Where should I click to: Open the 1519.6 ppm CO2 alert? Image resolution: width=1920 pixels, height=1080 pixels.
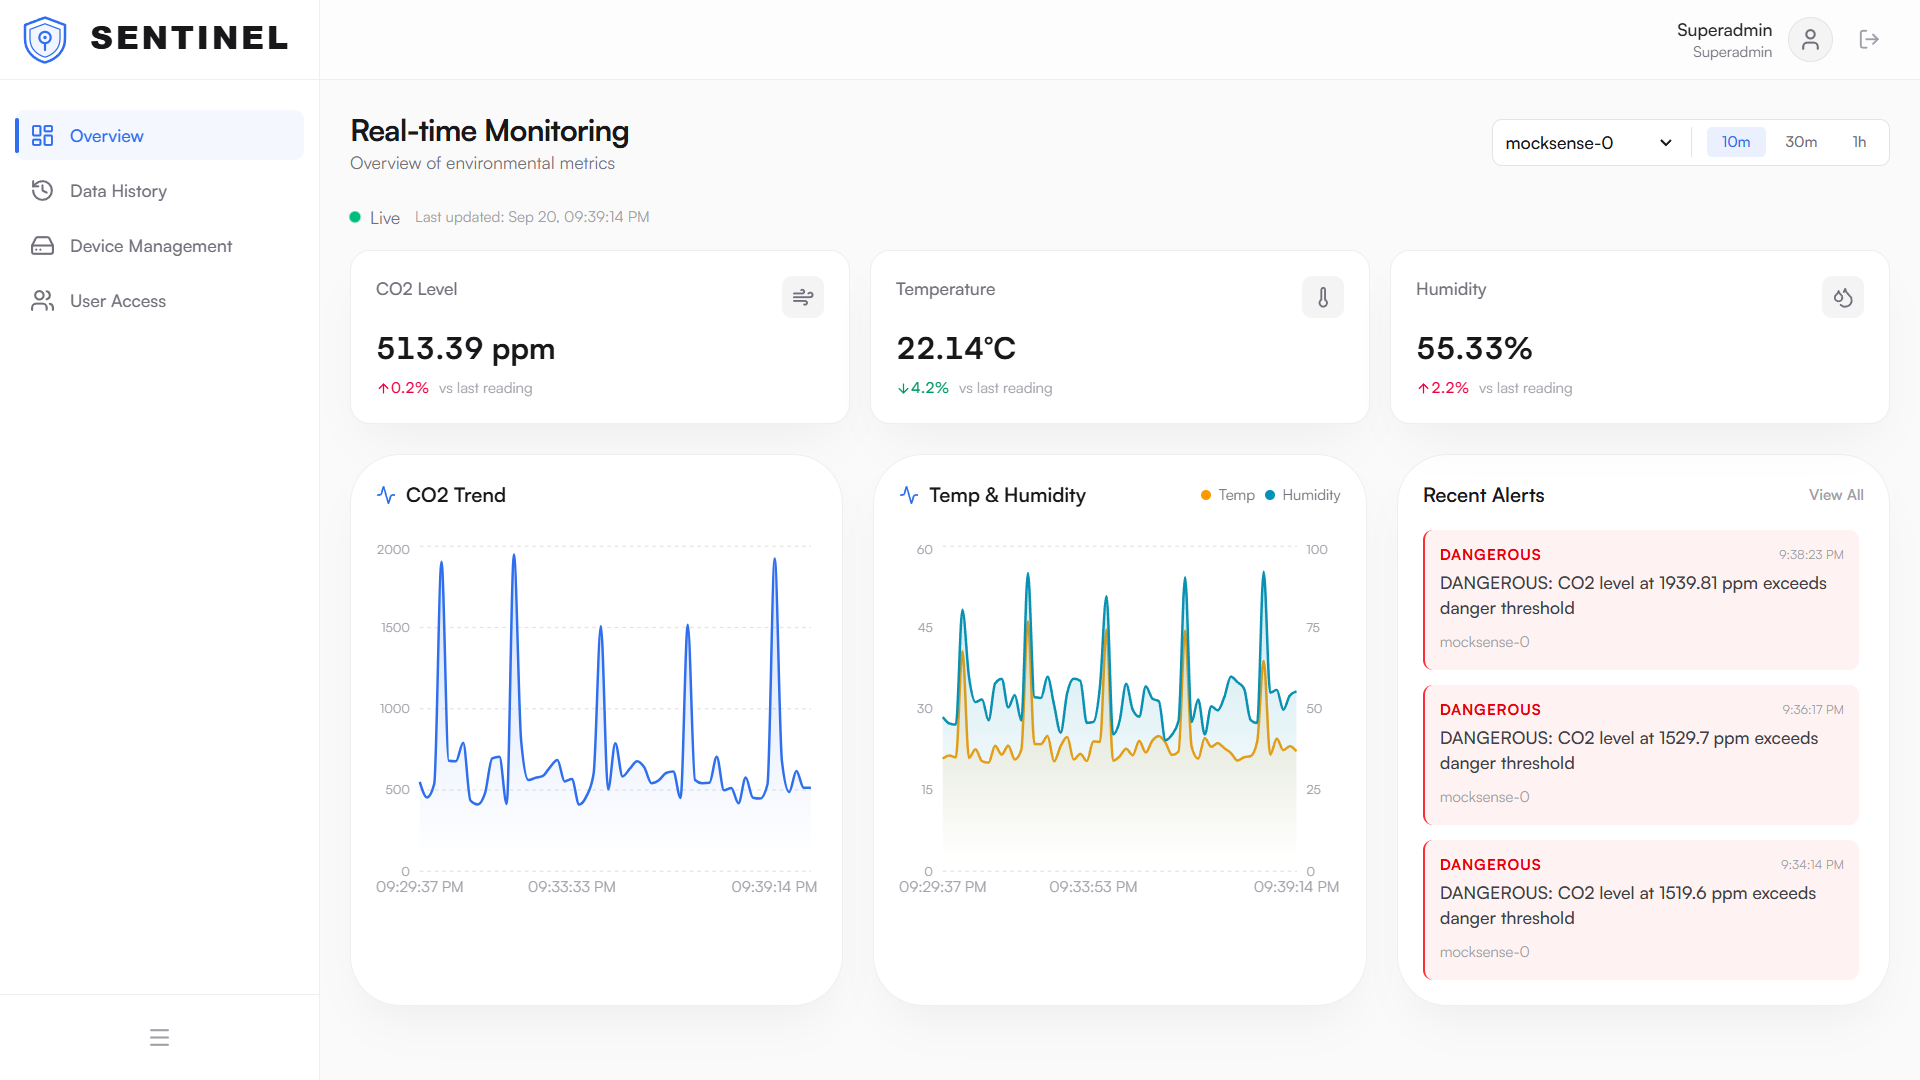(1641, 909)
